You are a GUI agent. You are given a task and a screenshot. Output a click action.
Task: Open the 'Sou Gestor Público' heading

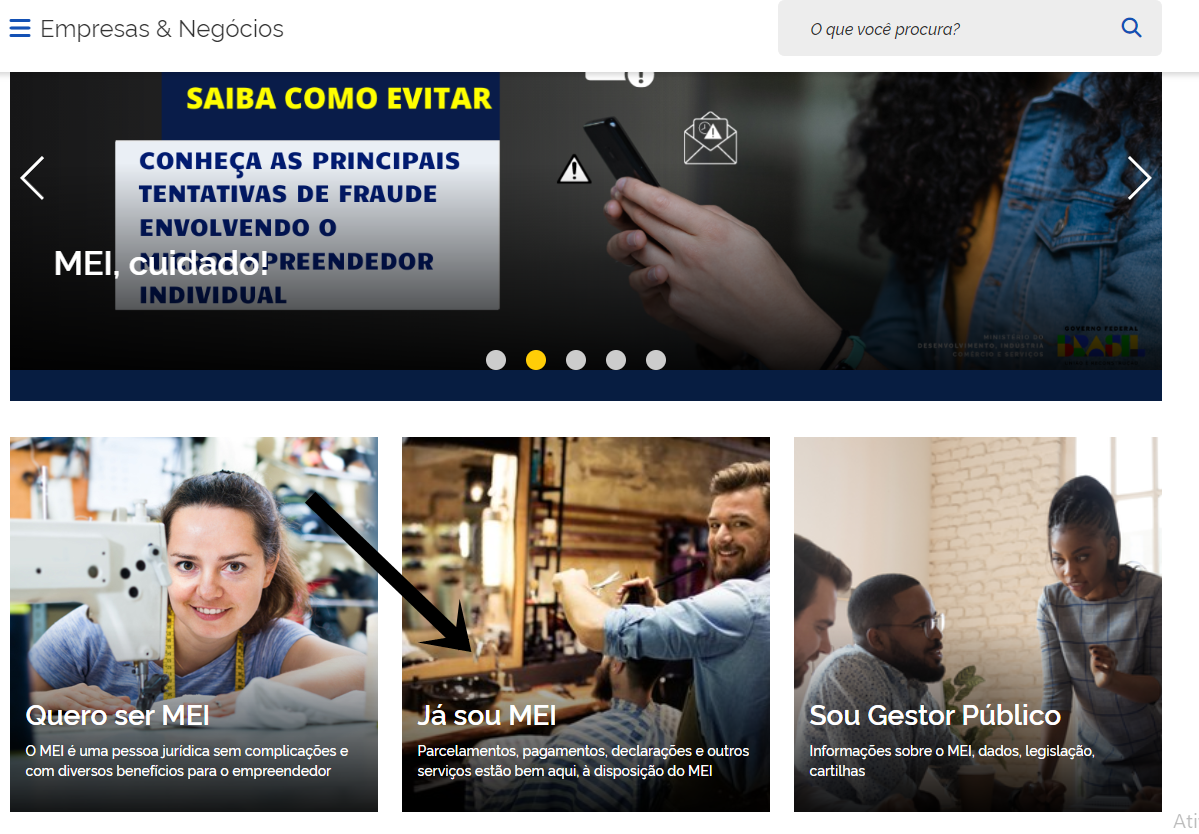[934, 716]
